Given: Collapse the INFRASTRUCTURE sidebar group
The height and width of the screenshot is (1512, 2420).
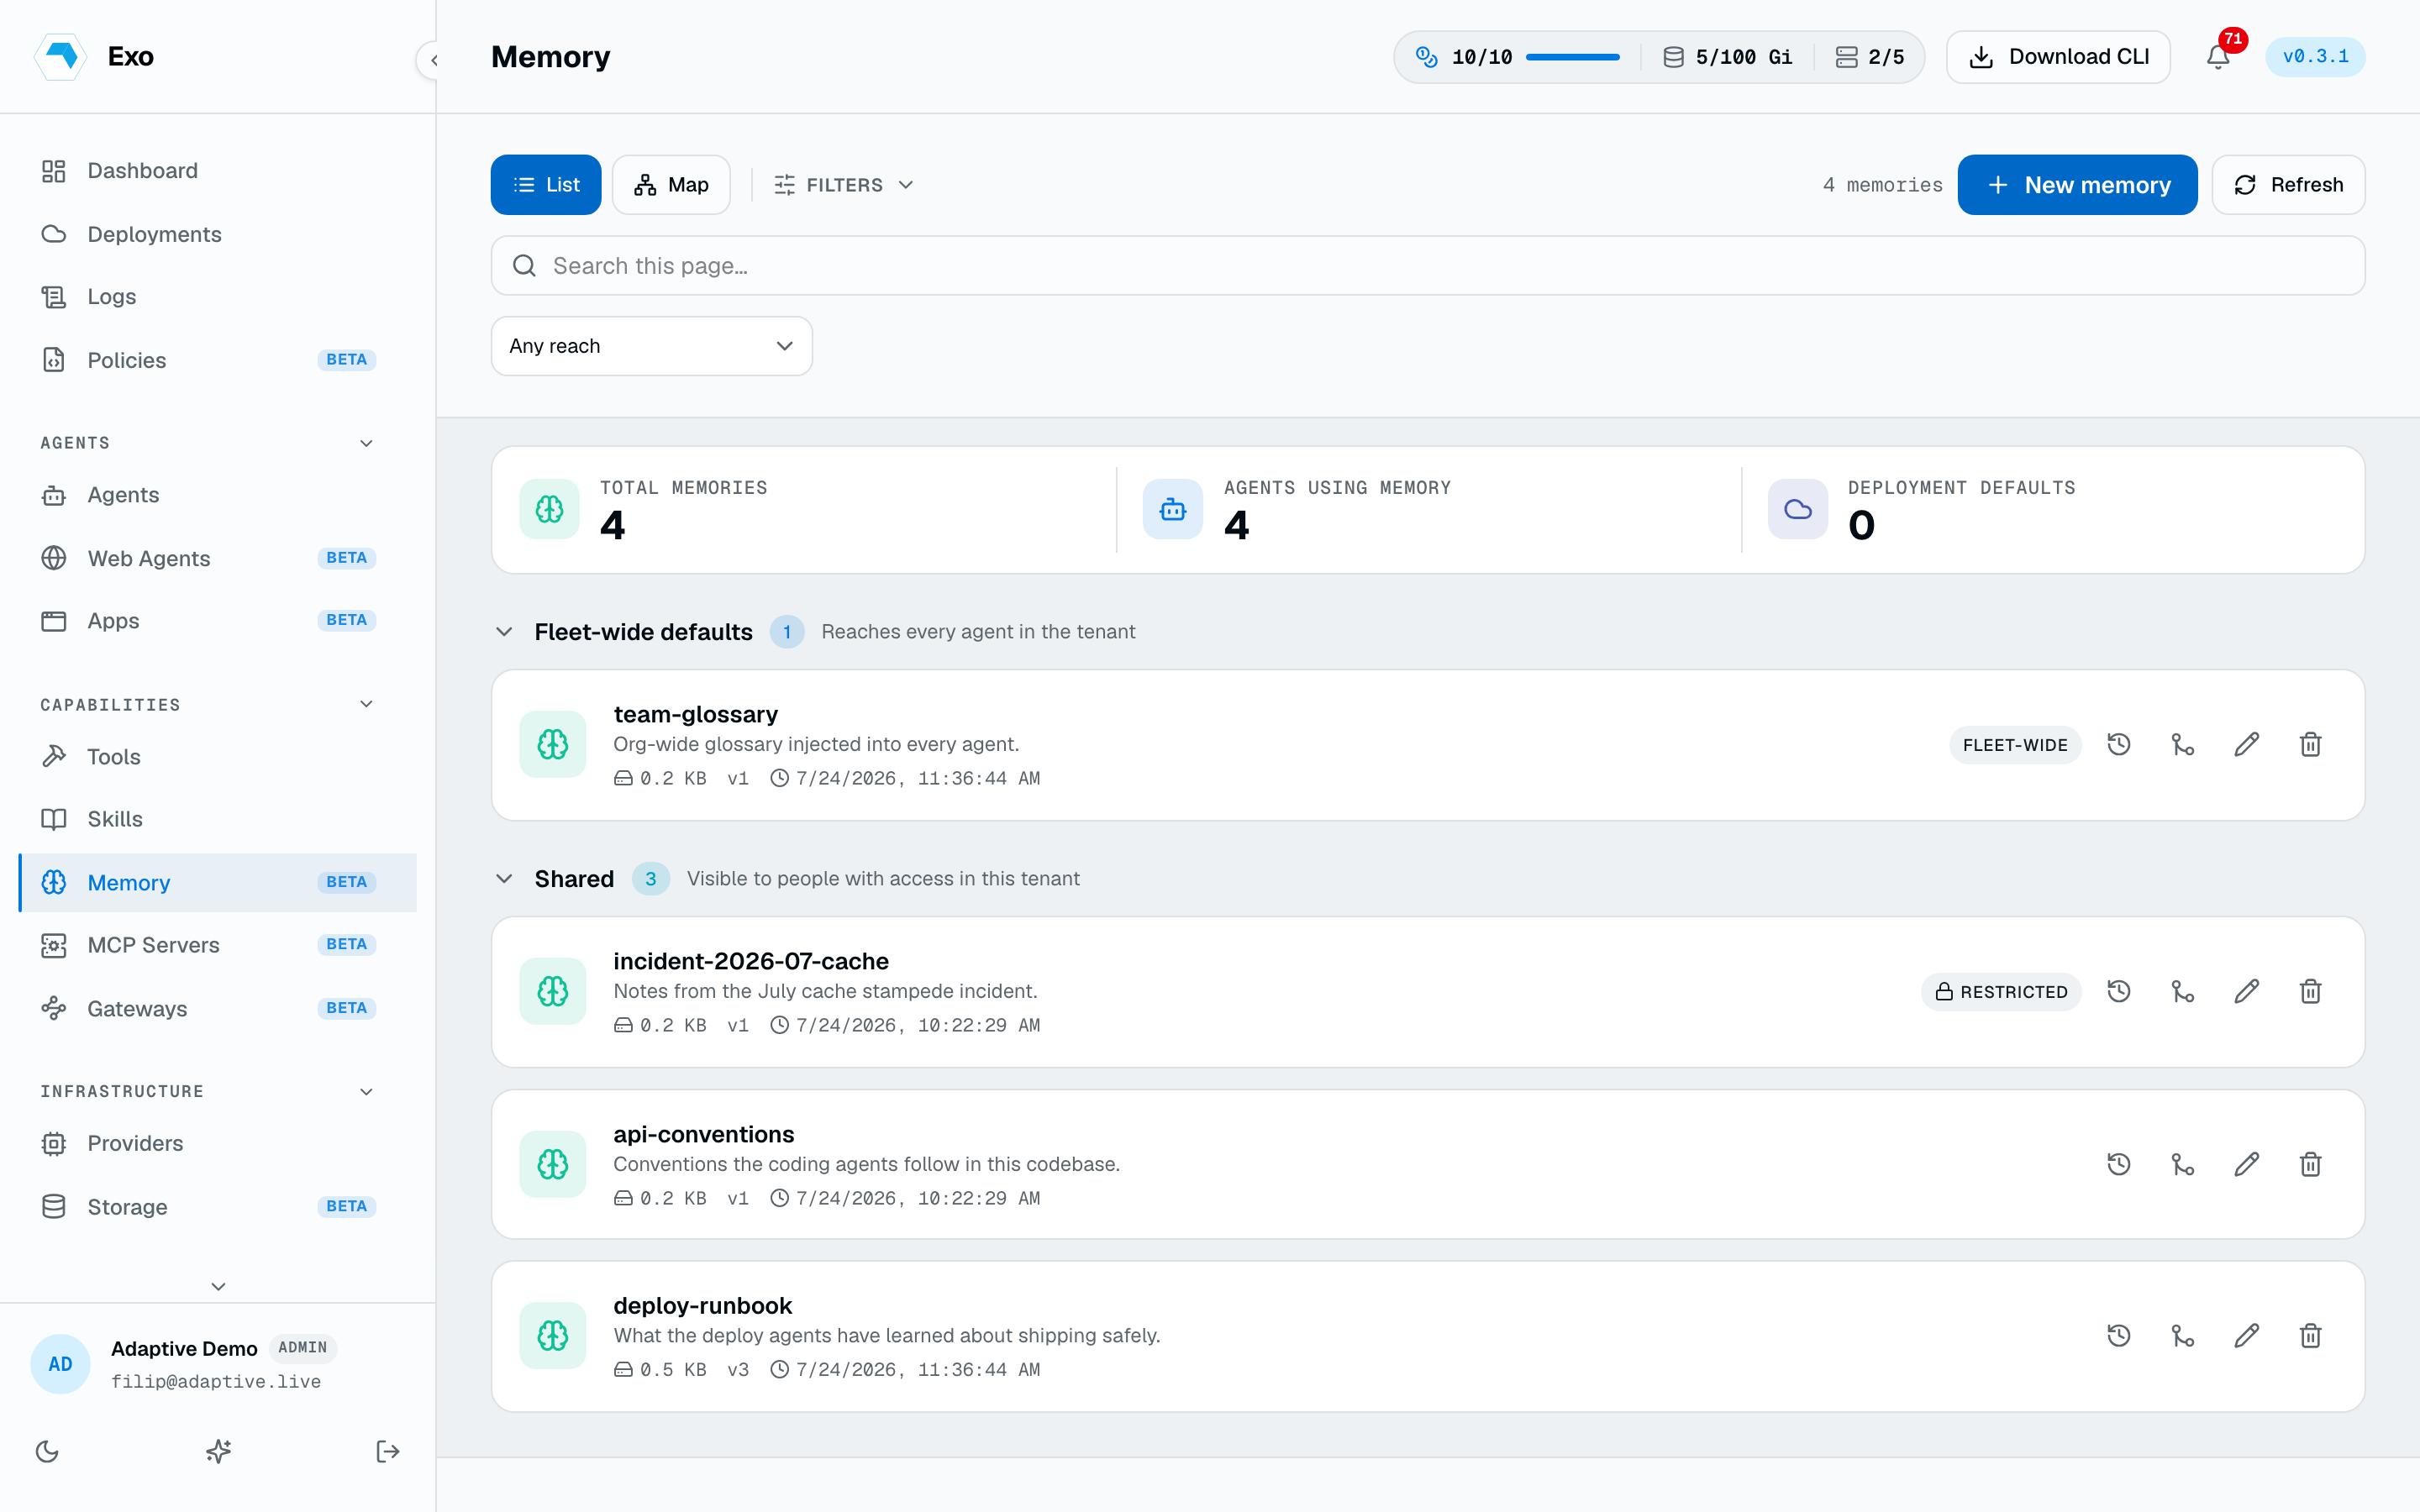Looking at the screenshot, I should click(x=366, y=1091).
